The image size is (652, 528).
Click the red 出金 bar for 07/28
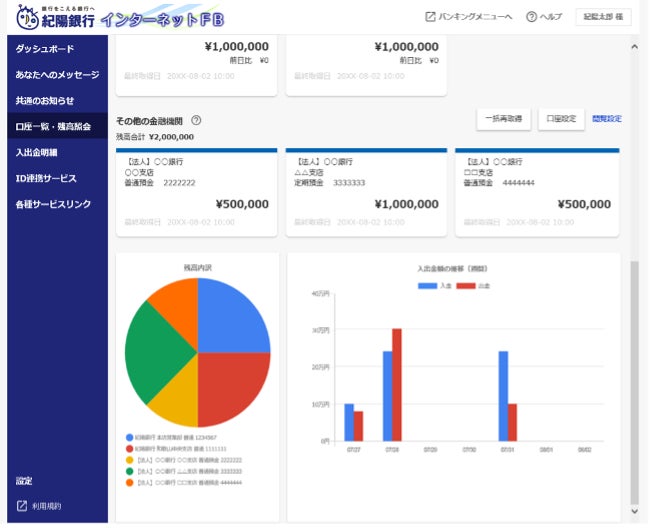coord(397,385)
